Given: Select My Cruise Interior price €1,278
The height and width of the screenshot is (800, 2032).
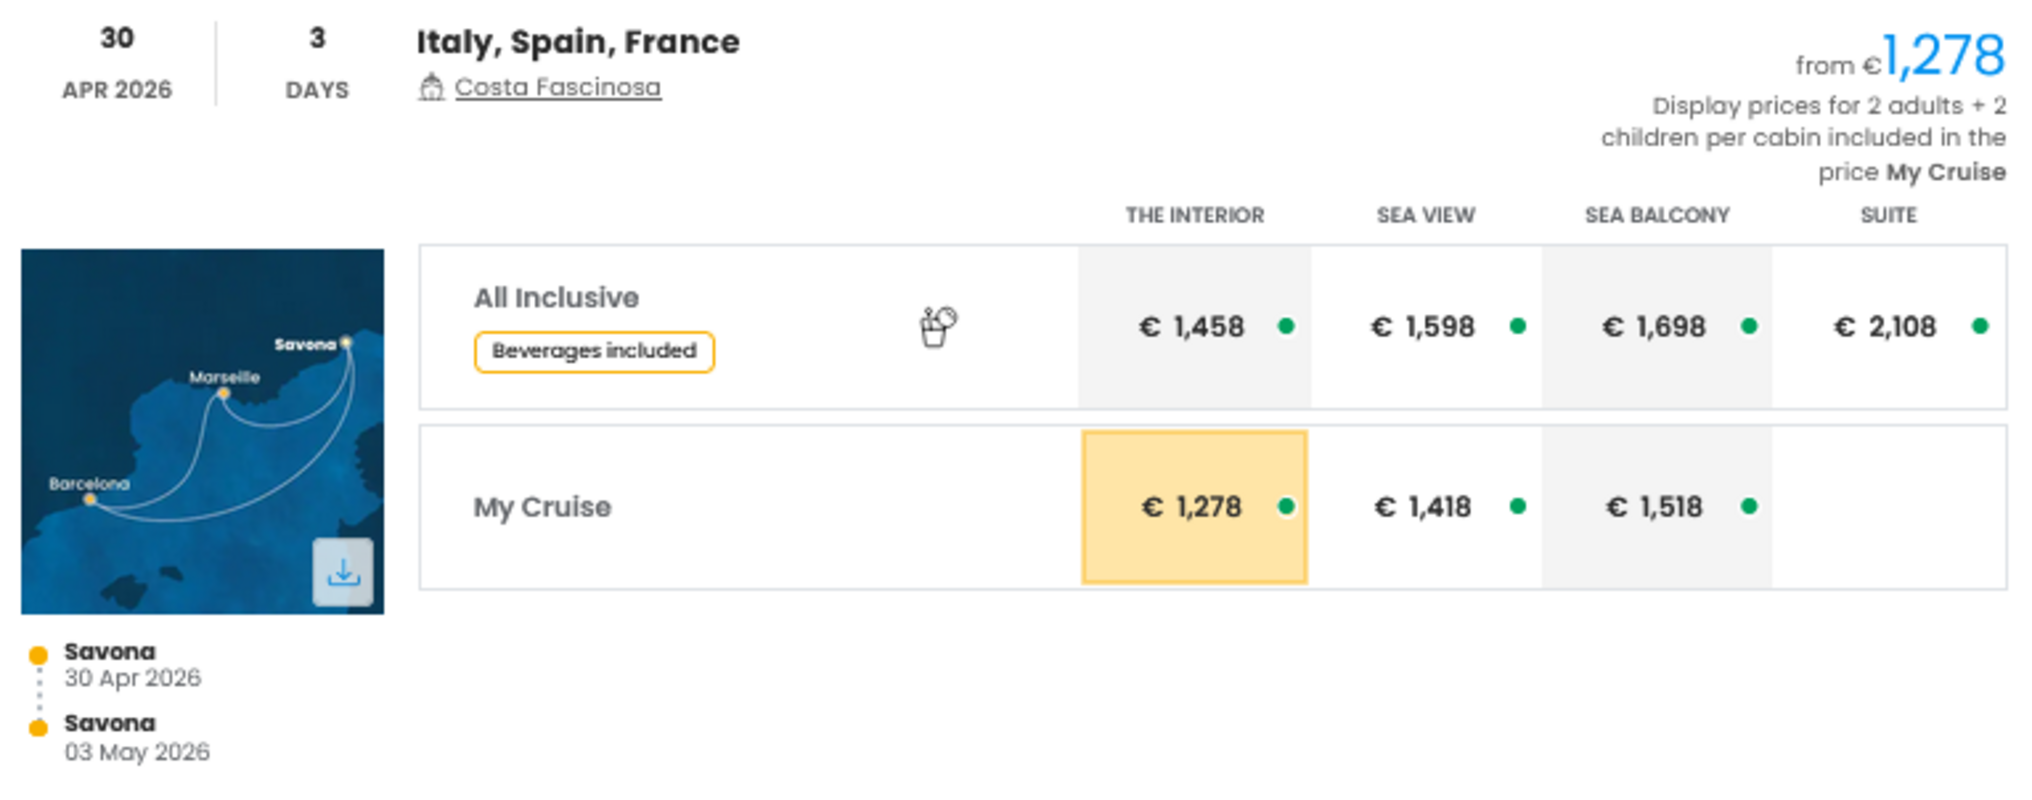Looking at the screenshot, I should click(1194, 507).
